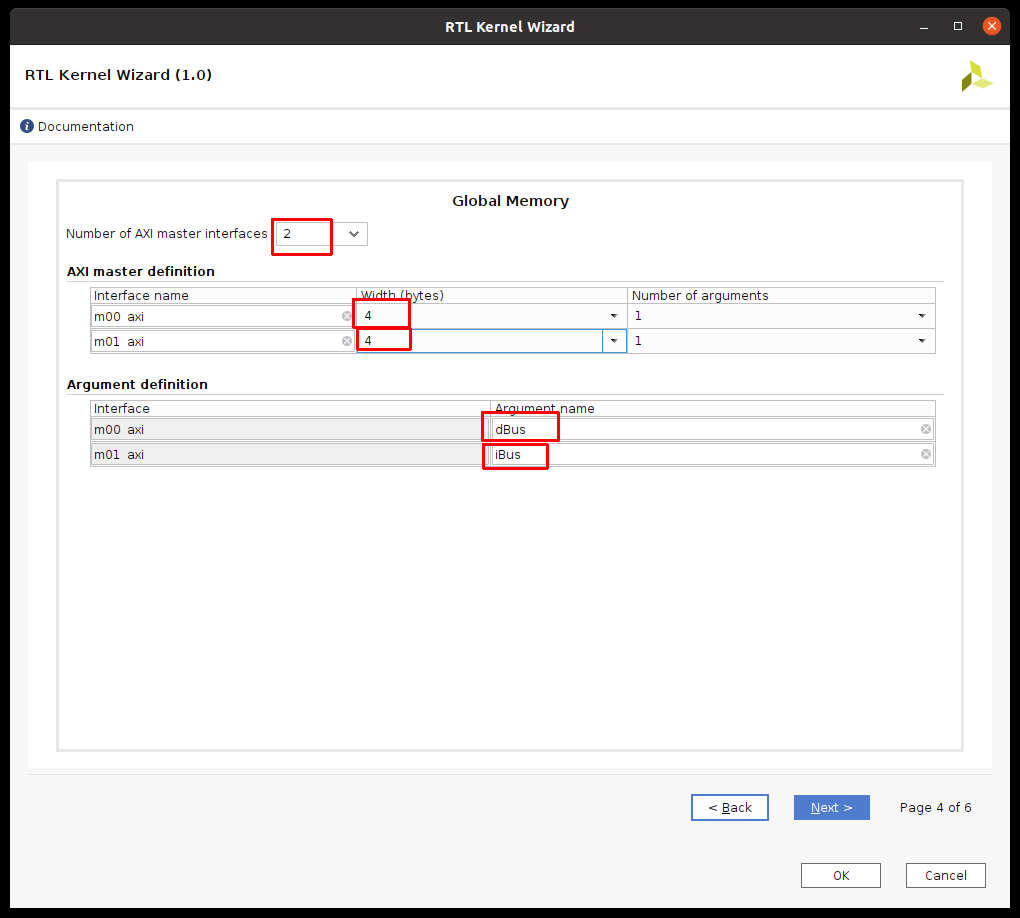Click the Interface column header

point(290,409)
